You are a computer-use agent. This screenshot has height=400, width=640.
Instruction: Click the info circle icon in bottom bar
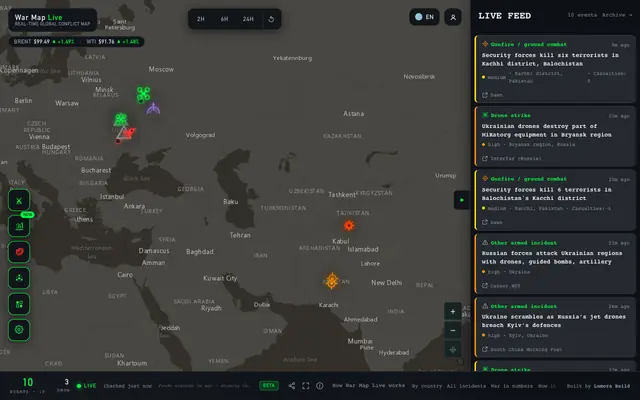click(x=320, y=386)
